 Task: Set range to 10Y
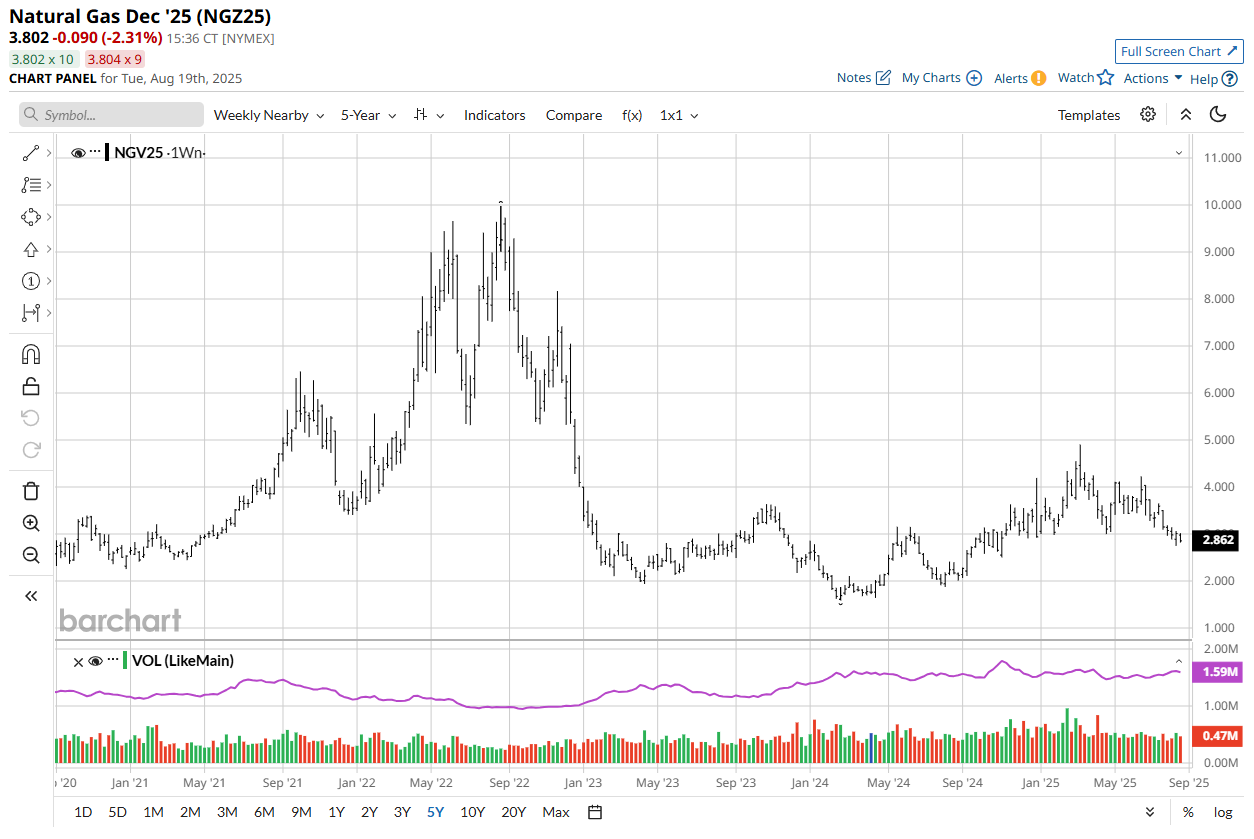(x=472, y=812)
